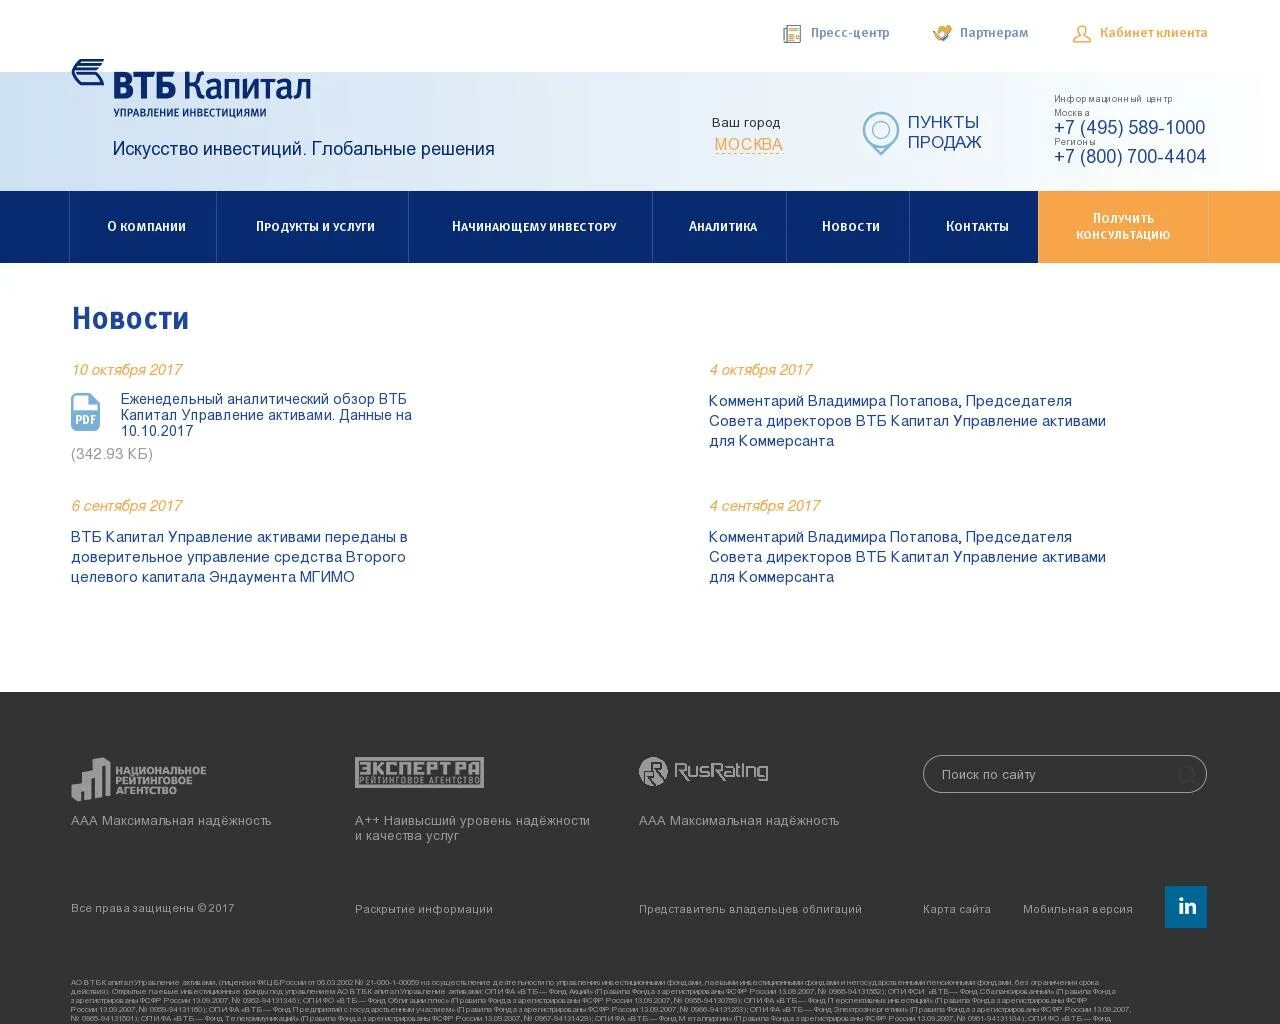Click the ВТБ Капитал logo
This screenshot has height=1024, width=1280.
pyautogui.click(x=191, y=88)
